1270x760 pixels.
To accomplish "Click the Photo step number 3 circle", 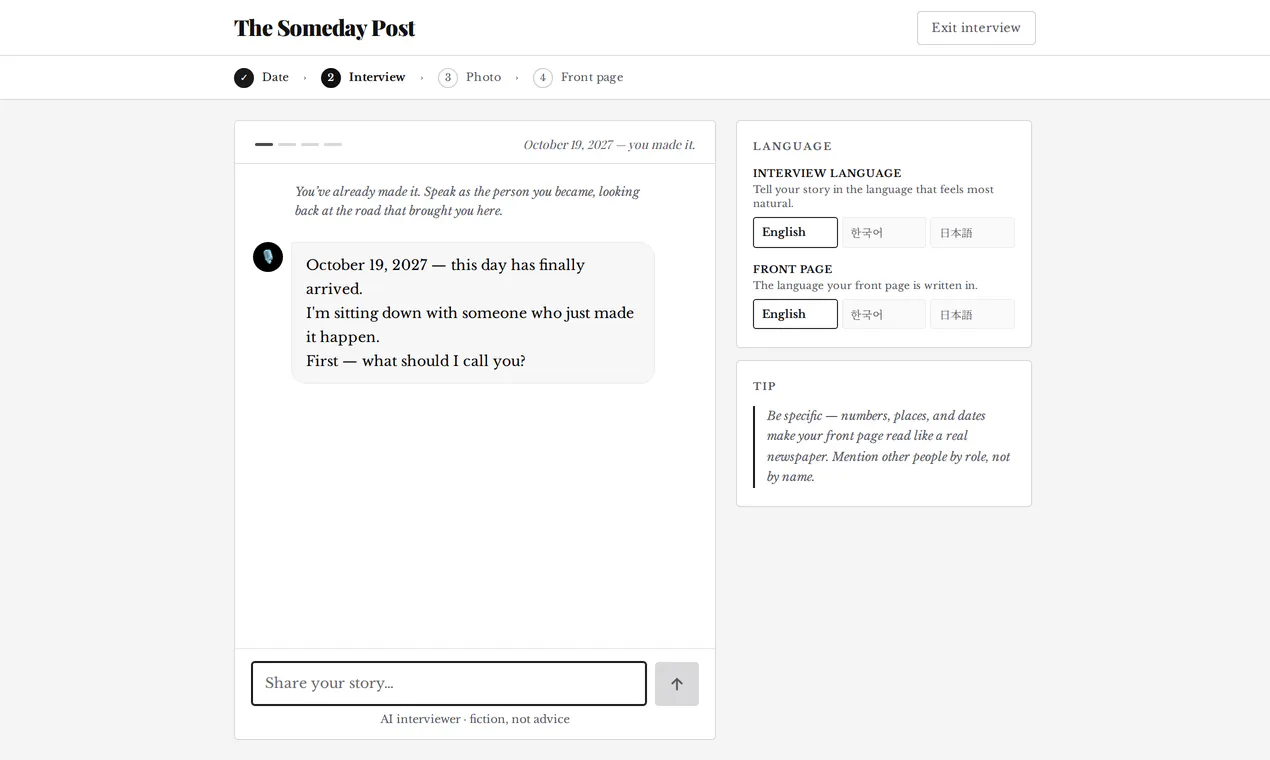I will coord(448,78).
